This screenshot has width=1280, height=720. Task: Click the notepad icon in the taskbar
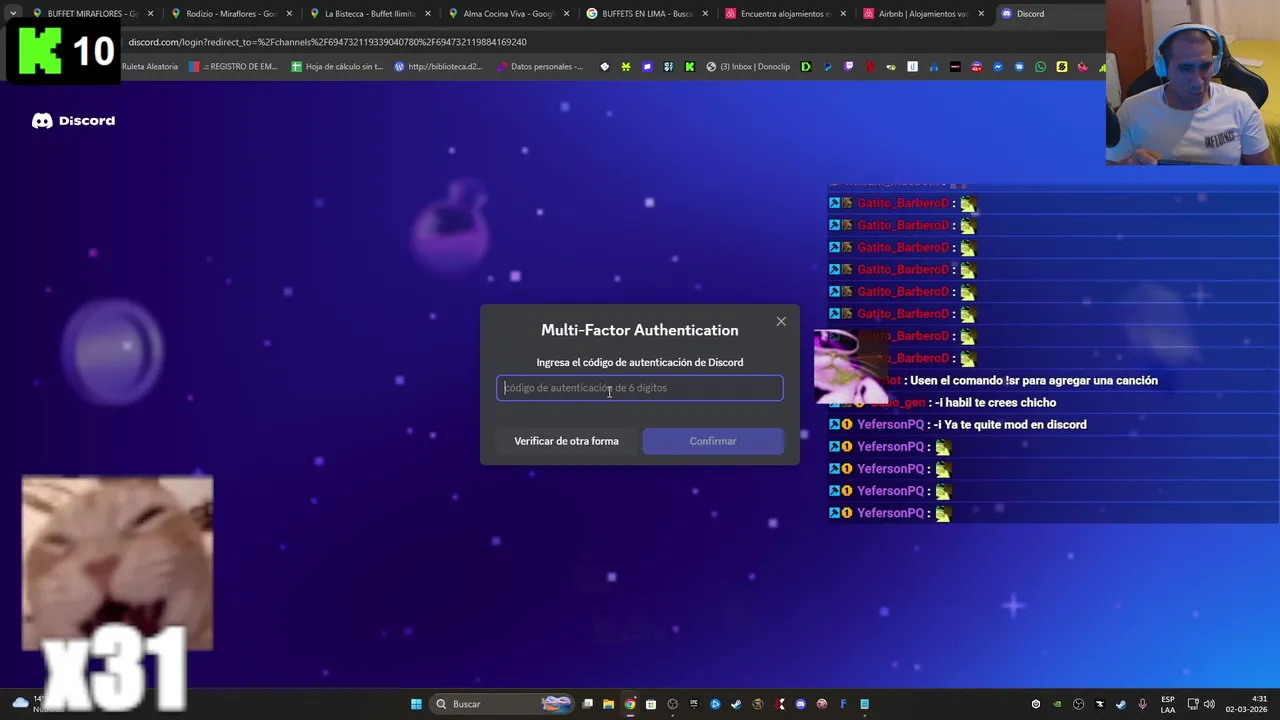click(864, 704)
